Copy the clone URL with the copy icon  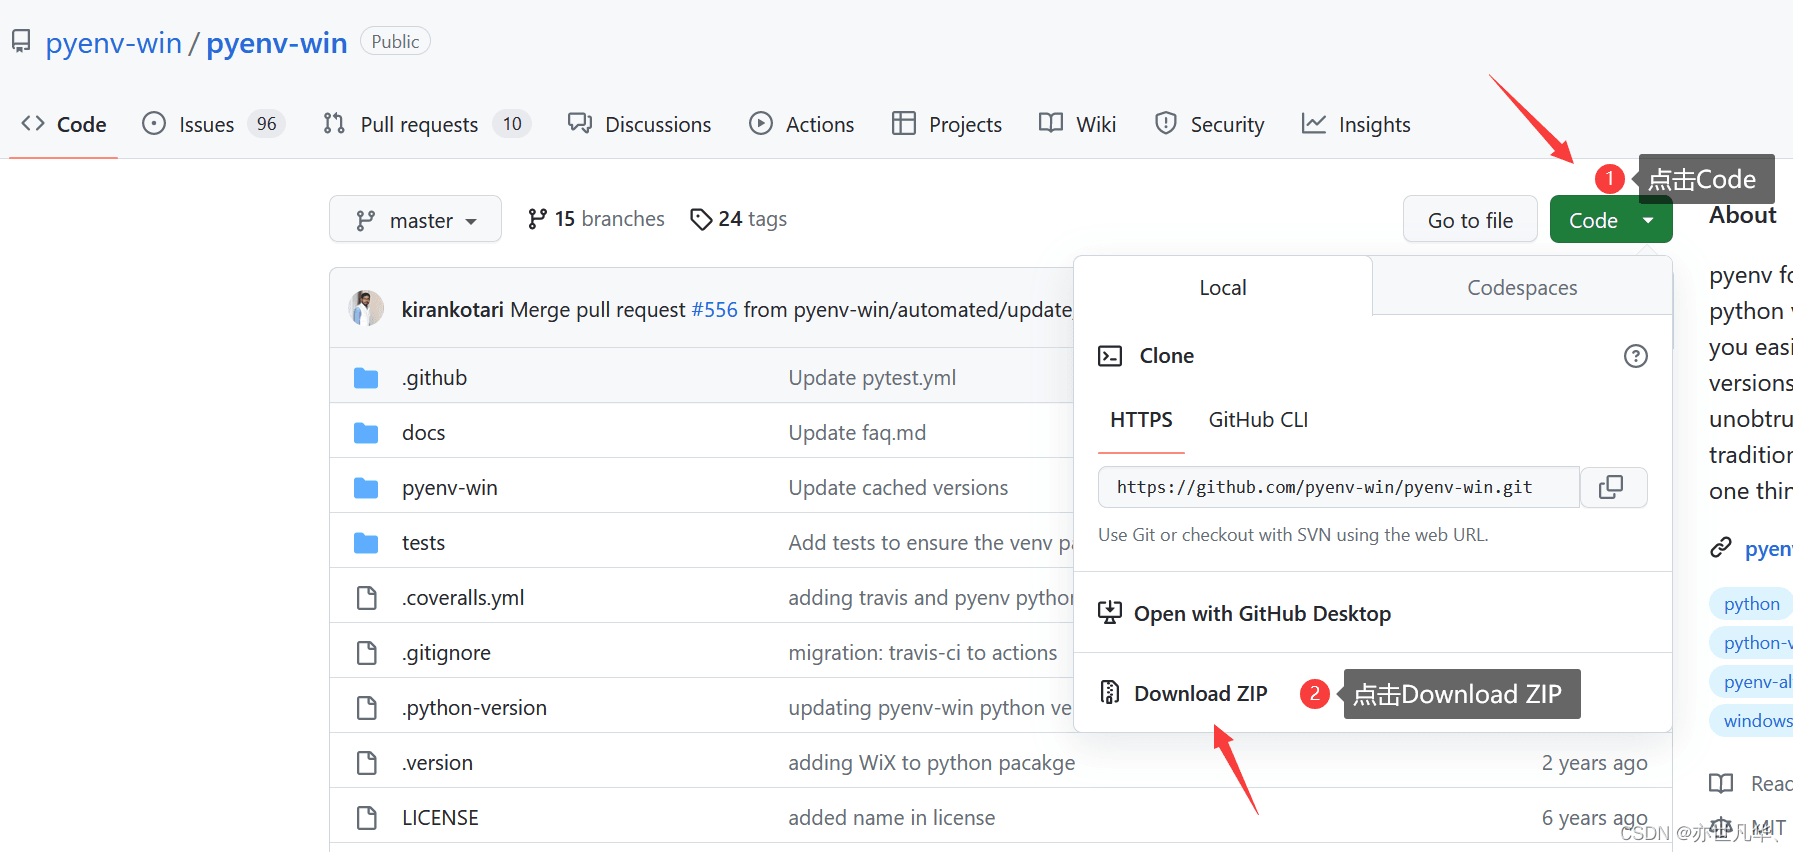pos(1612,487)
